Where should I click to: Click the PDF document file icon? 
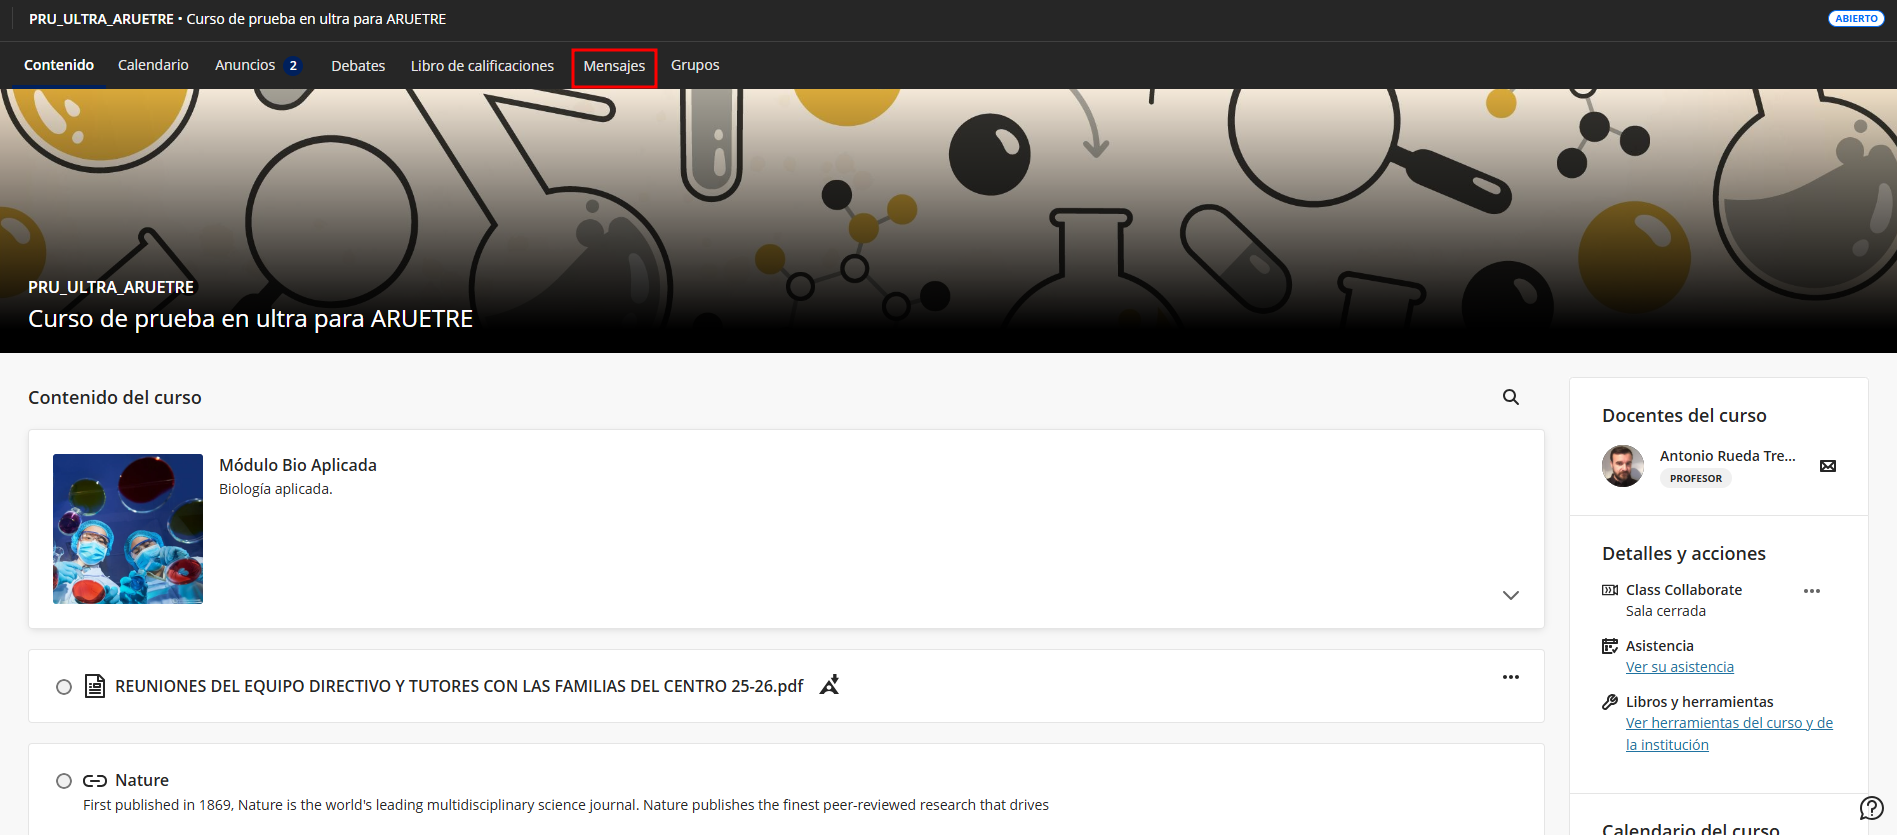[95, 686]
